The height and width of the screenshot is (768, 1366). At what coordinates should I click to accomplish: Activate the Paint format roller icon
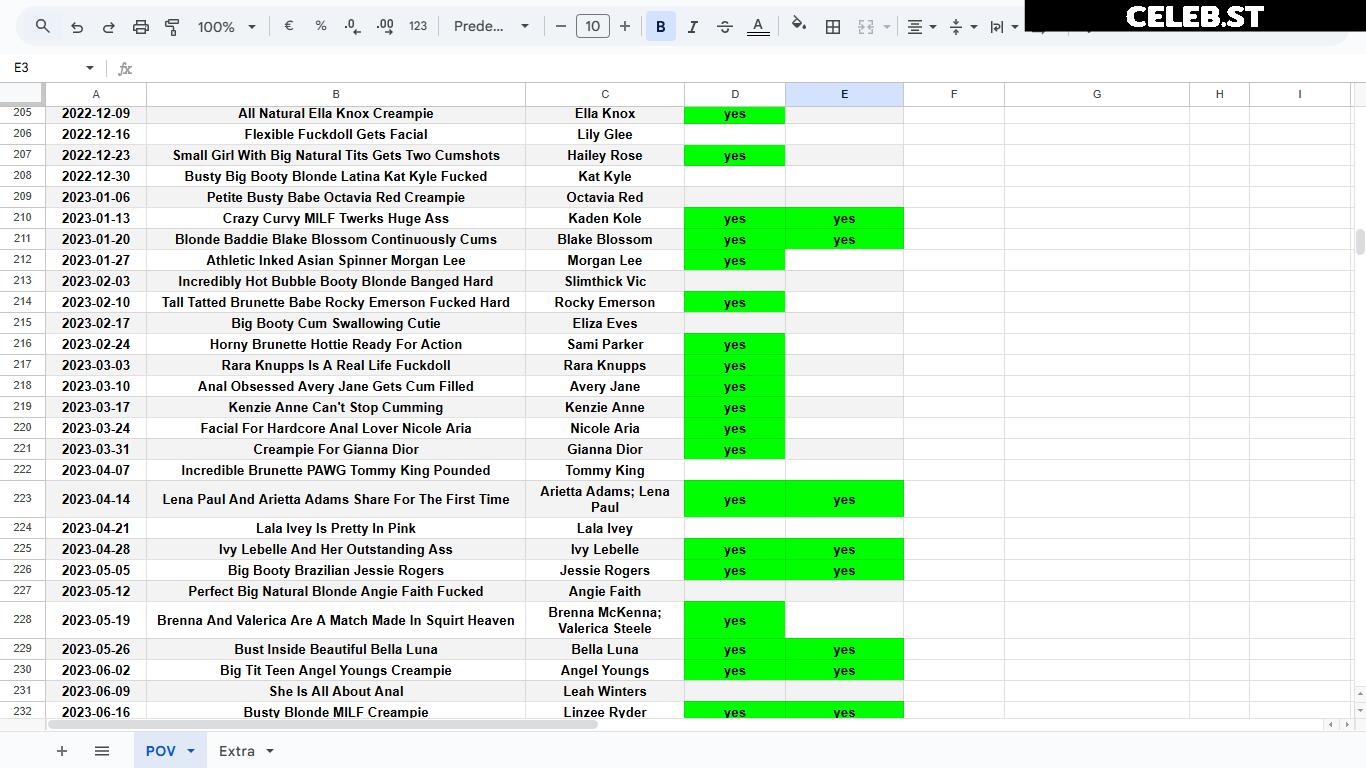coord(172,27)
